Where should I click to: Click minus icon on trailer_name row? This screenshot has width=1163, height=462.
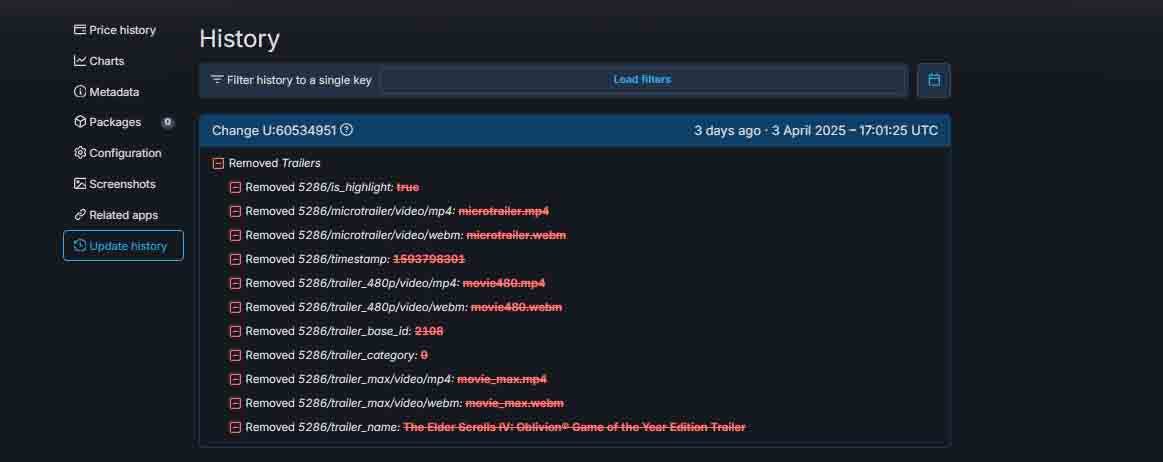235,427
